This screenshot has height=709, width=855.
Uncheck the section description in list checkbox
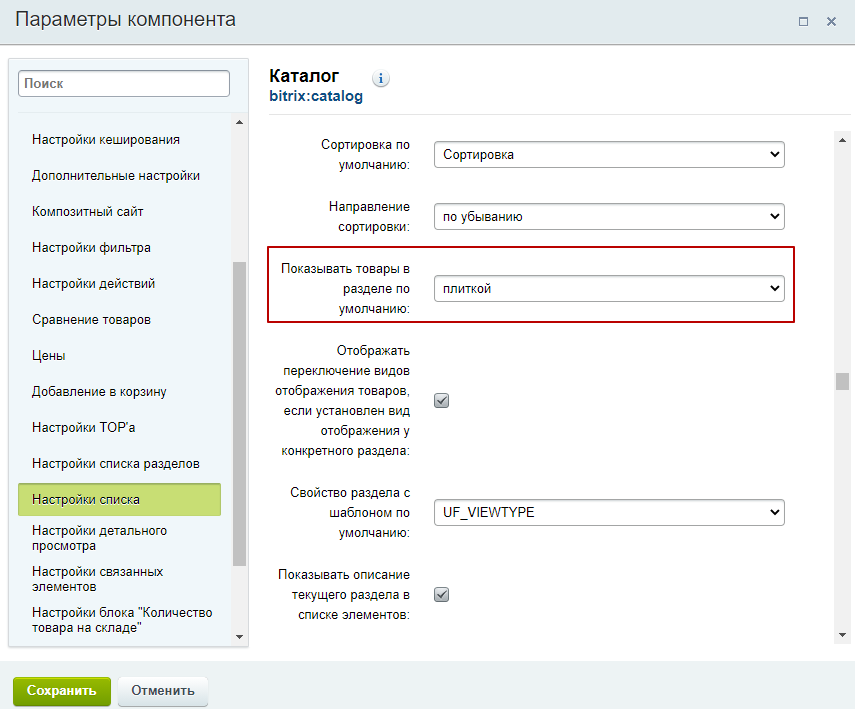[x=442, y=594]
